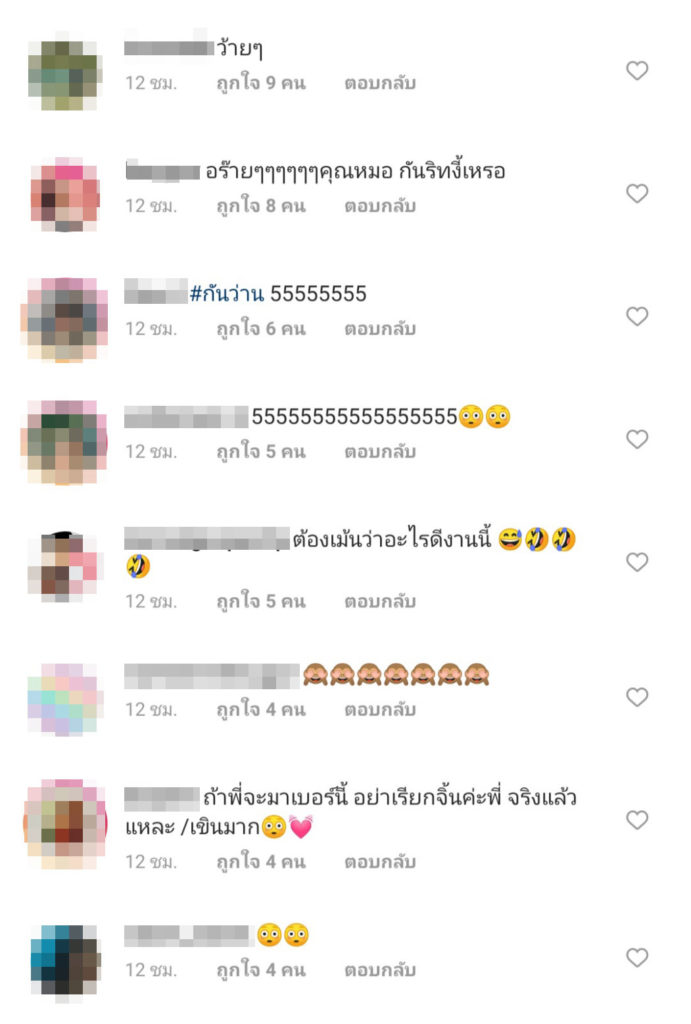
Task: Open pastel avatar of monkey emoji commenter
Action: [63, 699]
